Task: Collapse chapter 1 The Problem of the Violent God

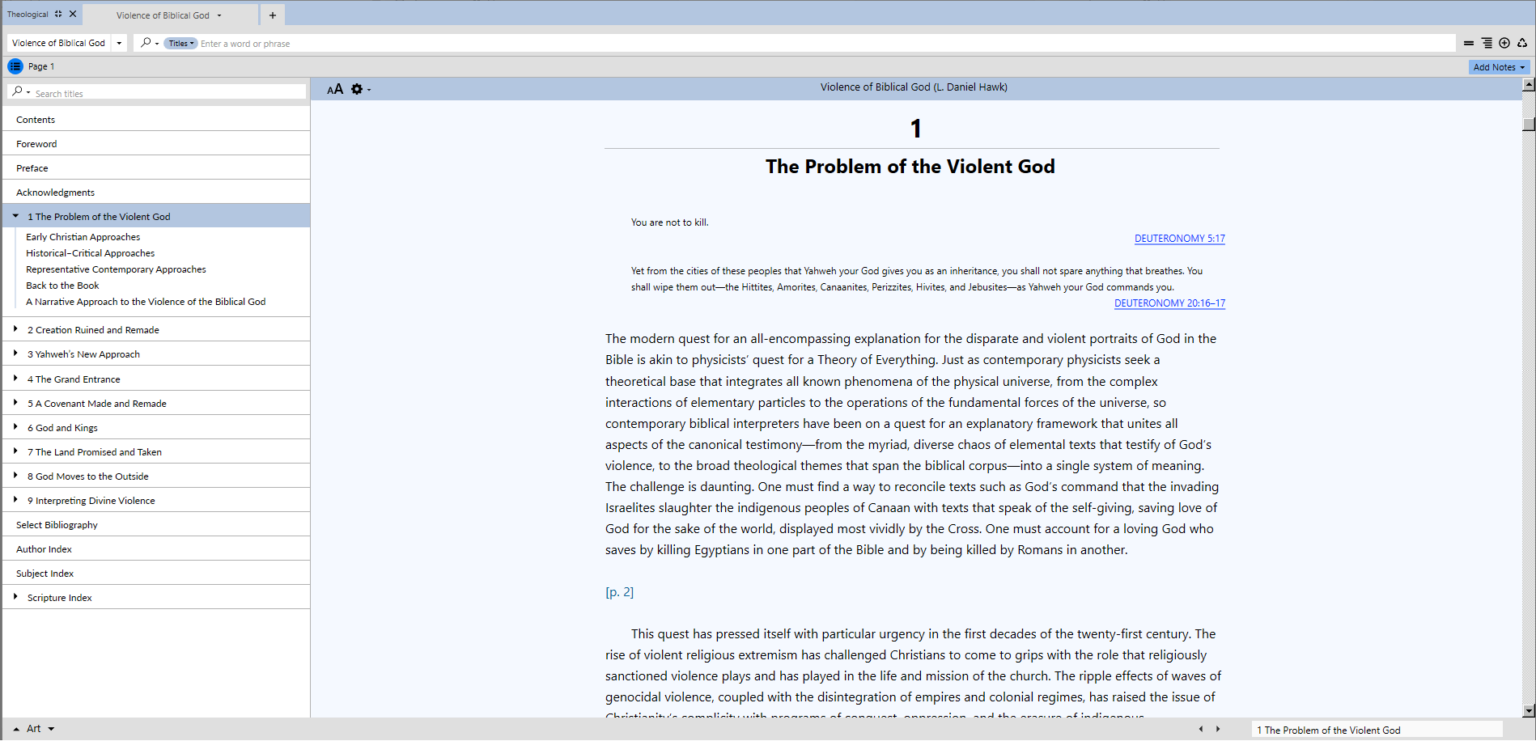Action: 16,216
